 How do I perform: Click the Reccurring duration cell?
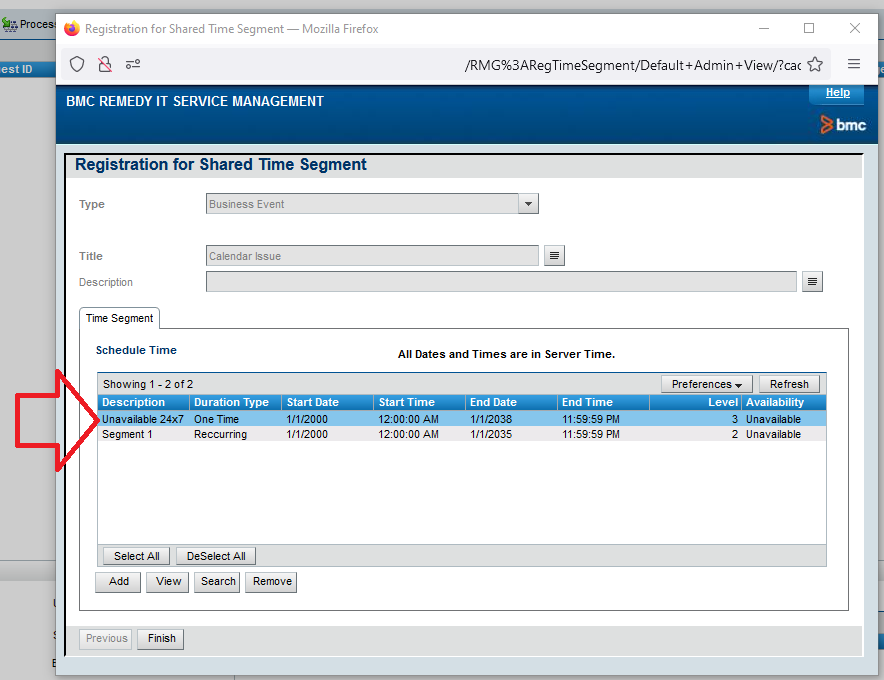tap(220, 434)
